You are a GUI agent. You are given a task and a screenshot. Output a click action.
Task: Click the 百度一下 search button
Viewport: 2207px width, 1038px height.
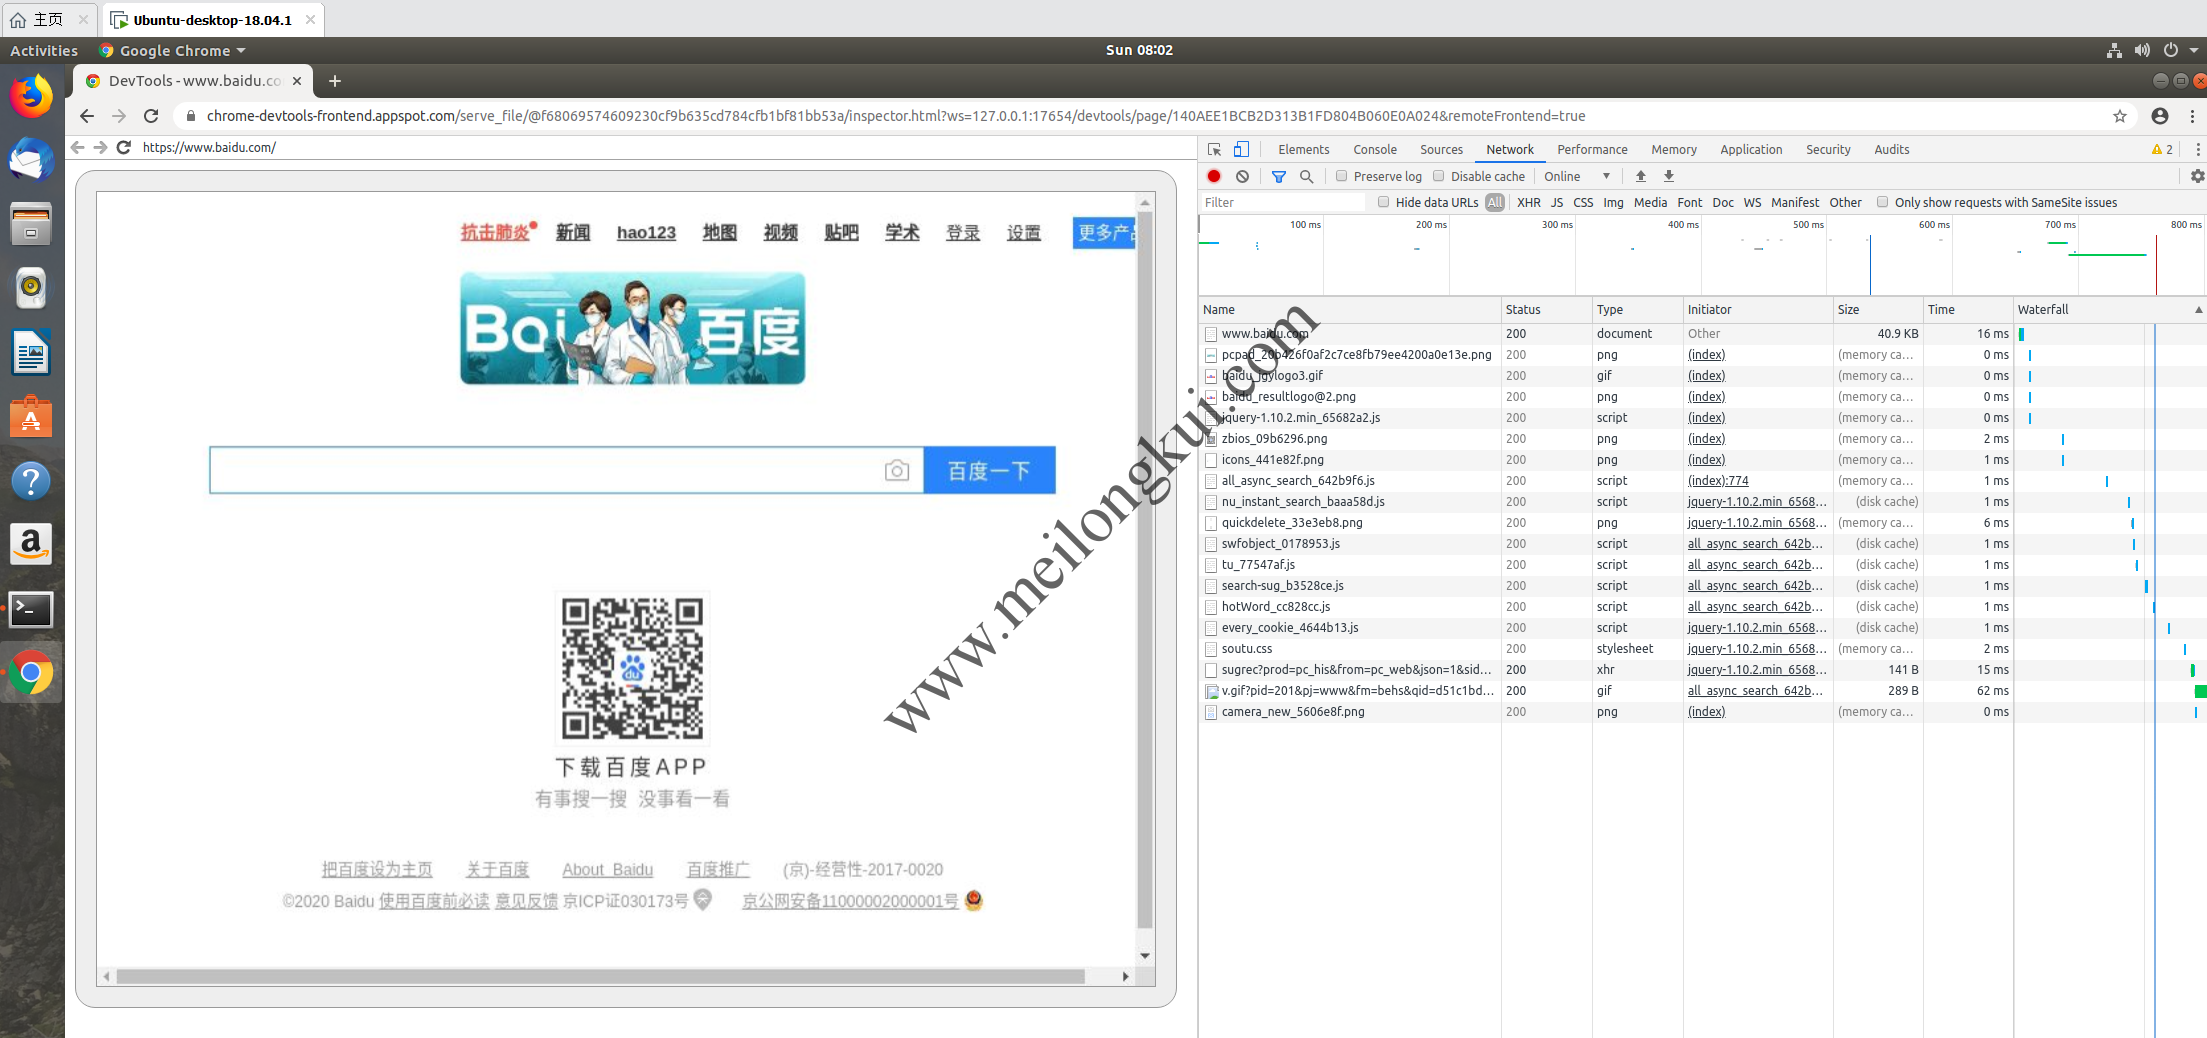989,470
